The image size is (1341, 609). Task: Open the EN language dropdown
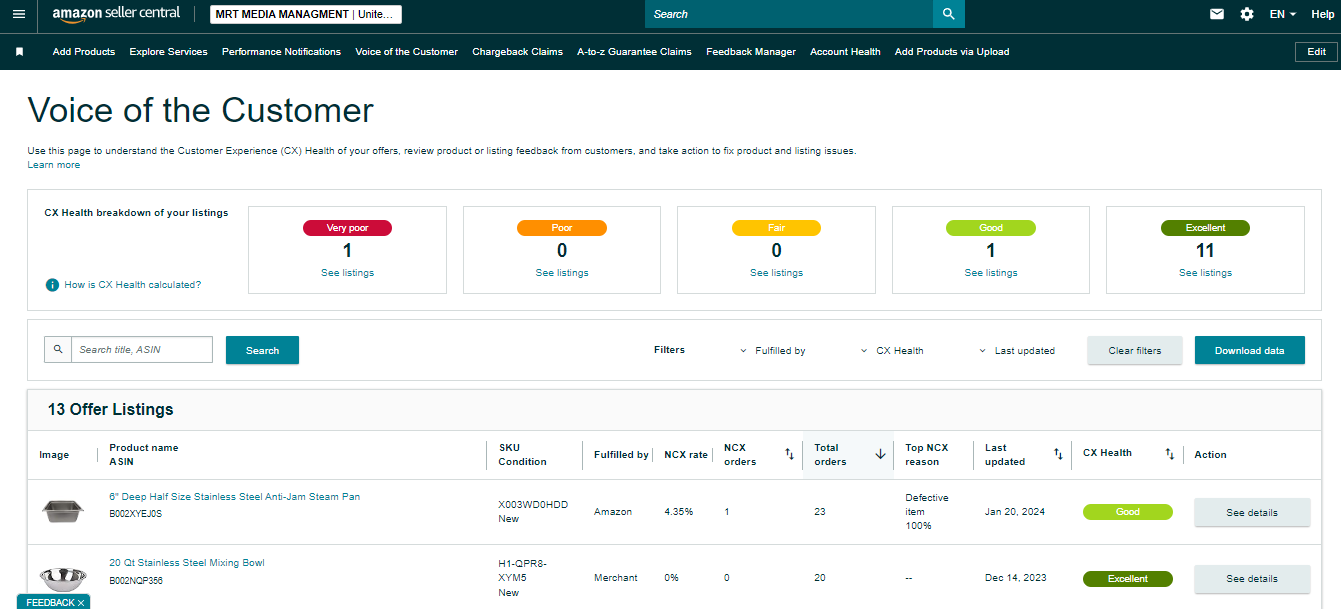(x=1283, y=14)
